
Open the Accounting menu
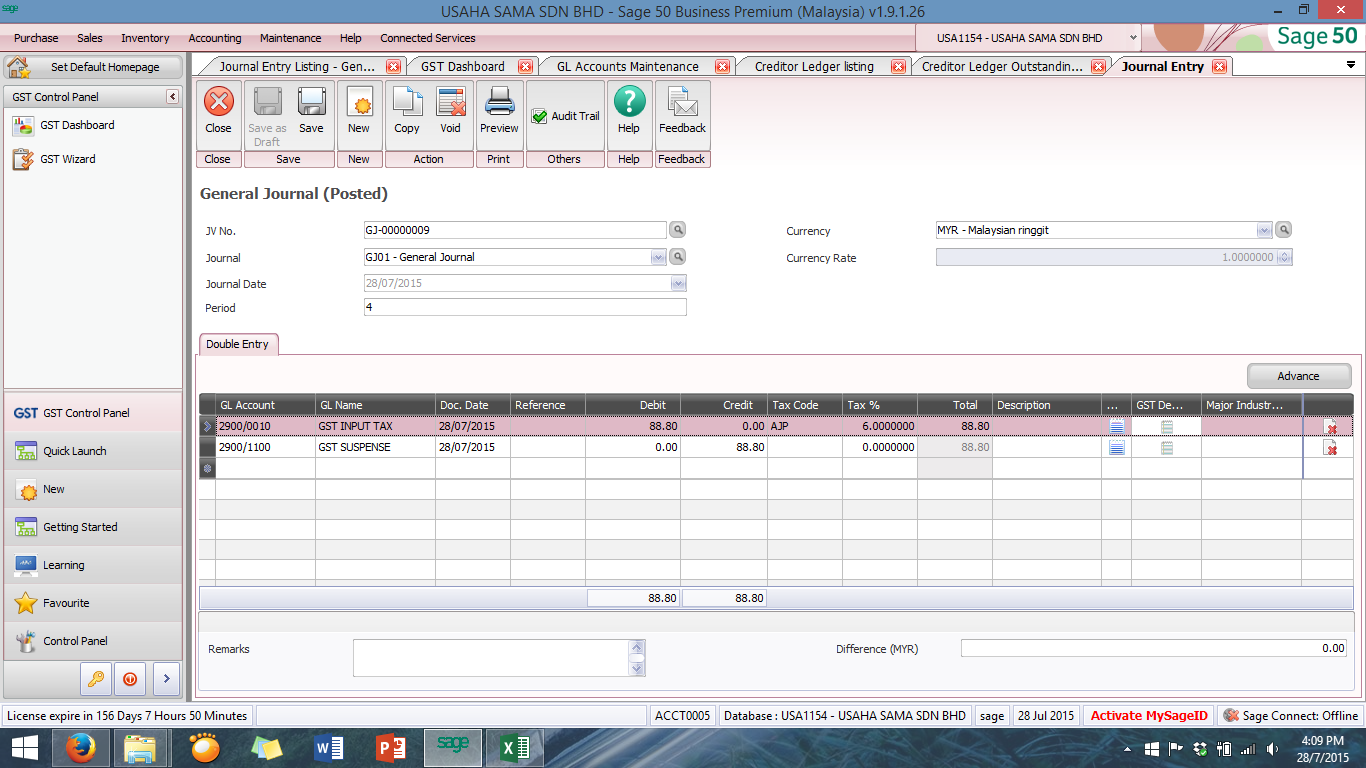click(215, 38)
